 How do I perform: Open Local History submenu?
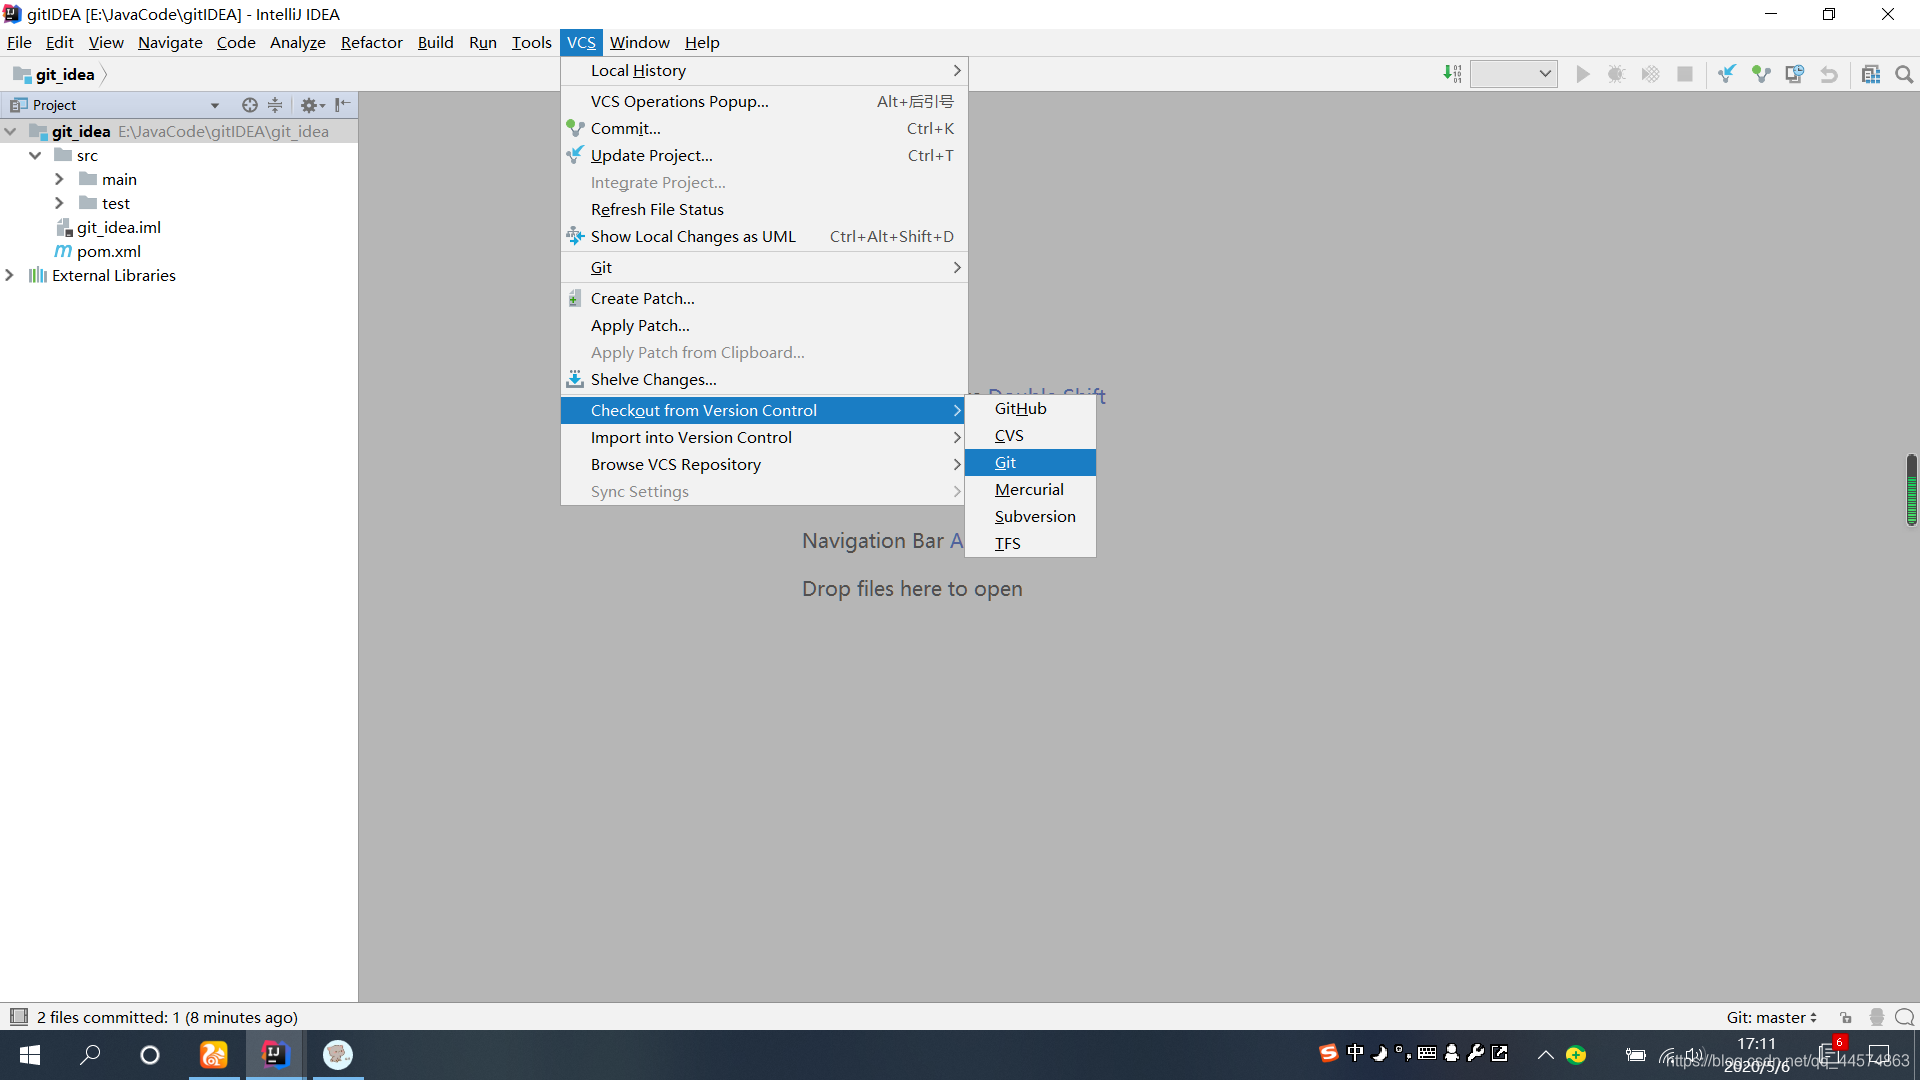[x=764, y=70]
